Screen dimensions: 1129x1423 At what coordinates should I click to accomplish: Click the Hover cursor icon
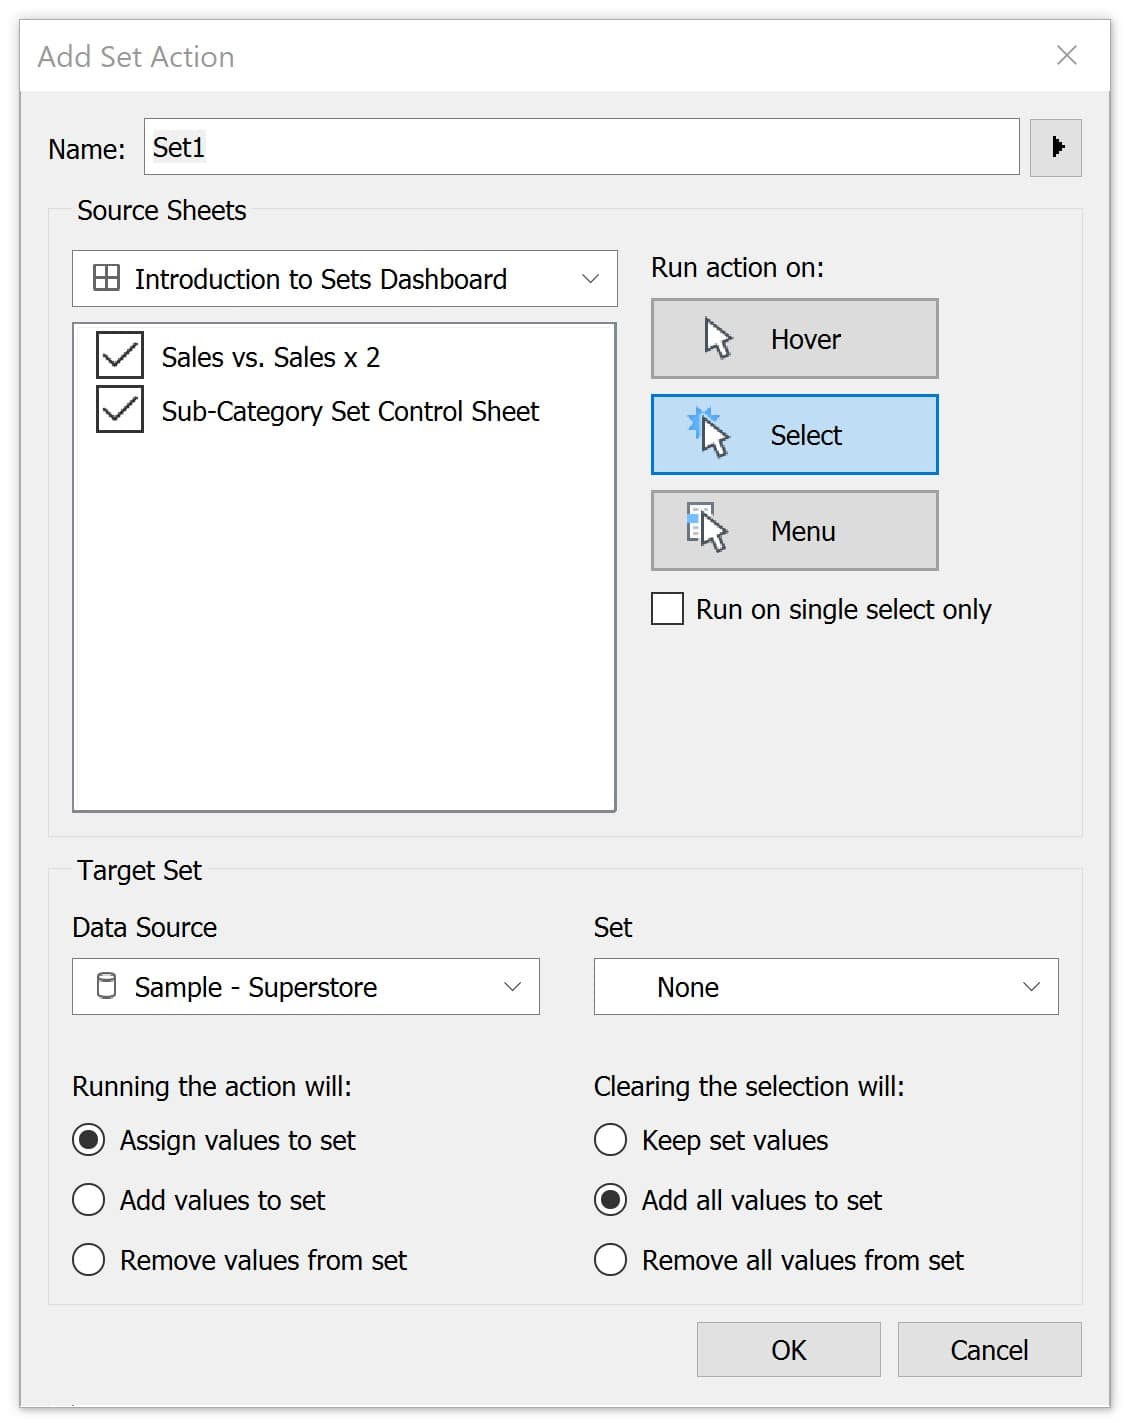click(x=718, y=339)
